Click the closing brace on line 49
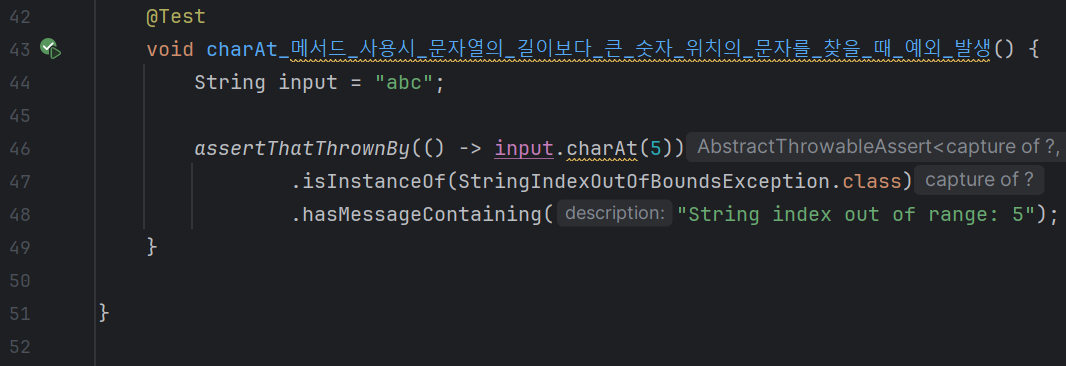The width and height of the screenshot is (1066, 366). tap(152, 247)
